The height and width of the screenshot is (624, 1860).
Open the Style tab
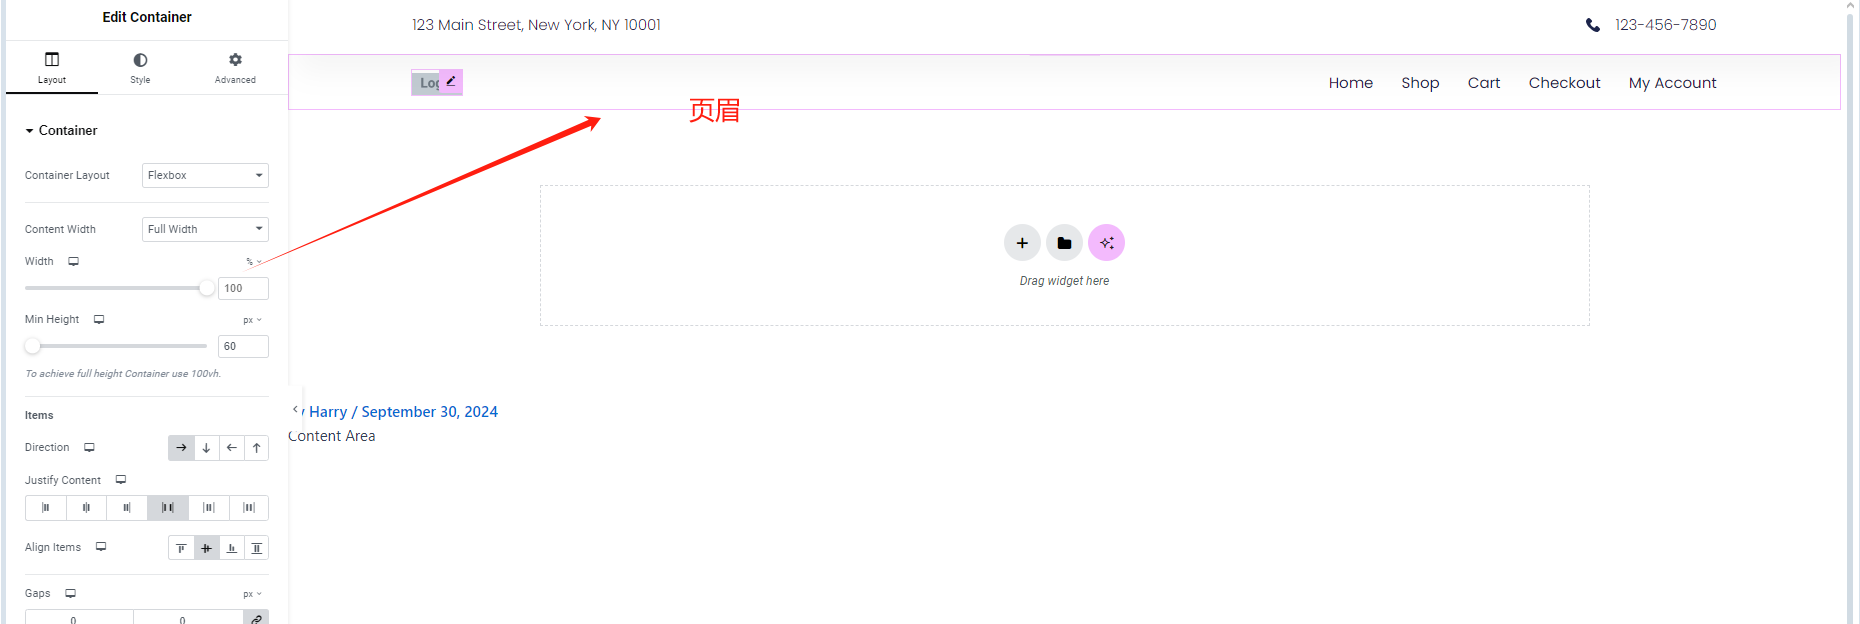pyautogui.click(x=140, y=68)
